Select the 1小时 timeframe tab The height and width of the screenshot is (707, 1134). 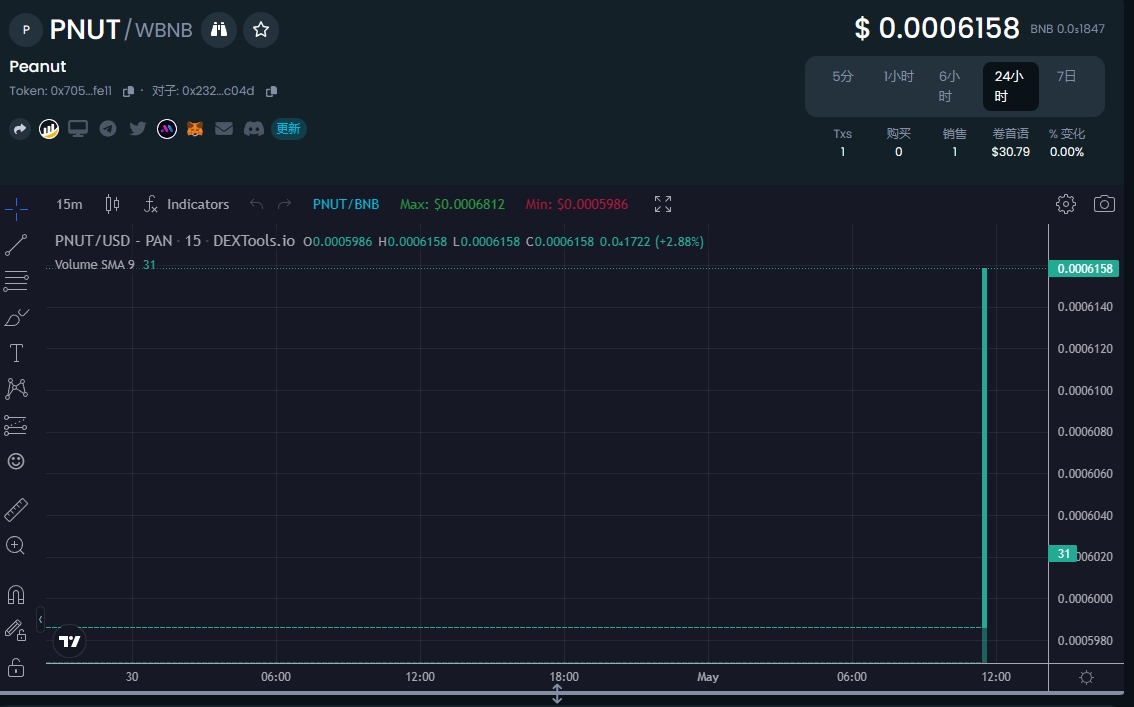pyautogui.click(x=898, y=77)
